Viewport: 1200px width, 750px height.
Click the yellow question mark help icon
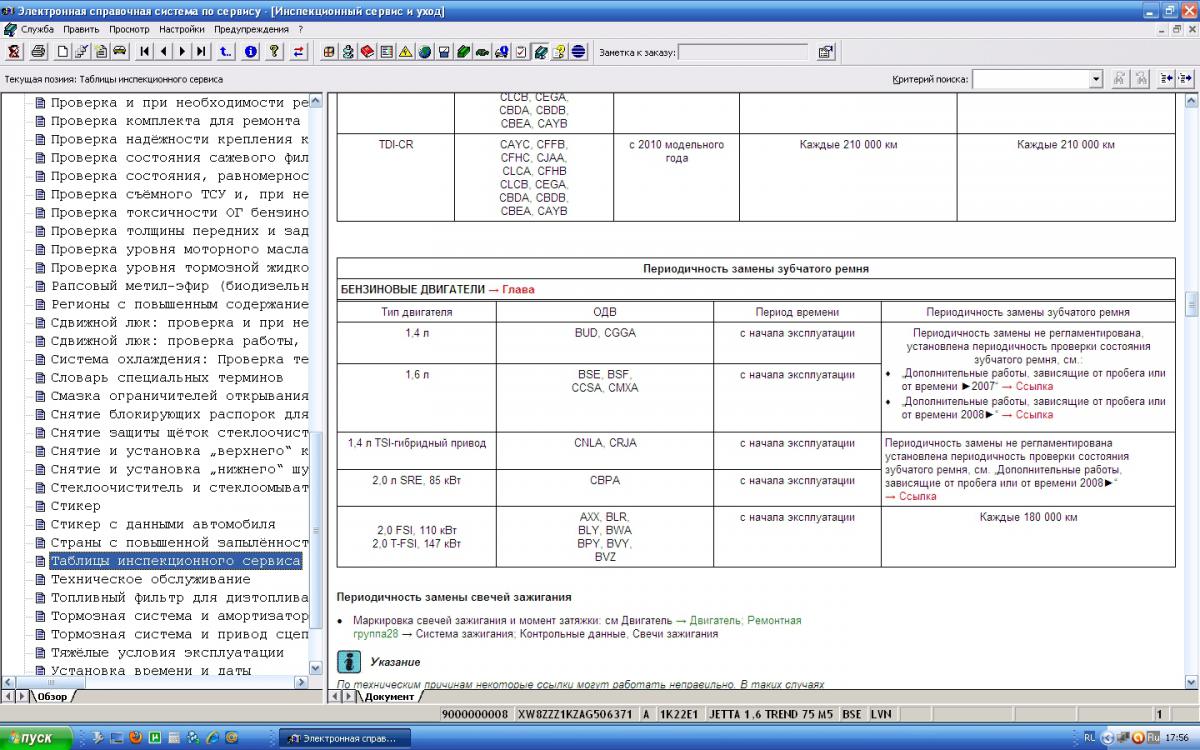tap(273, 52)
